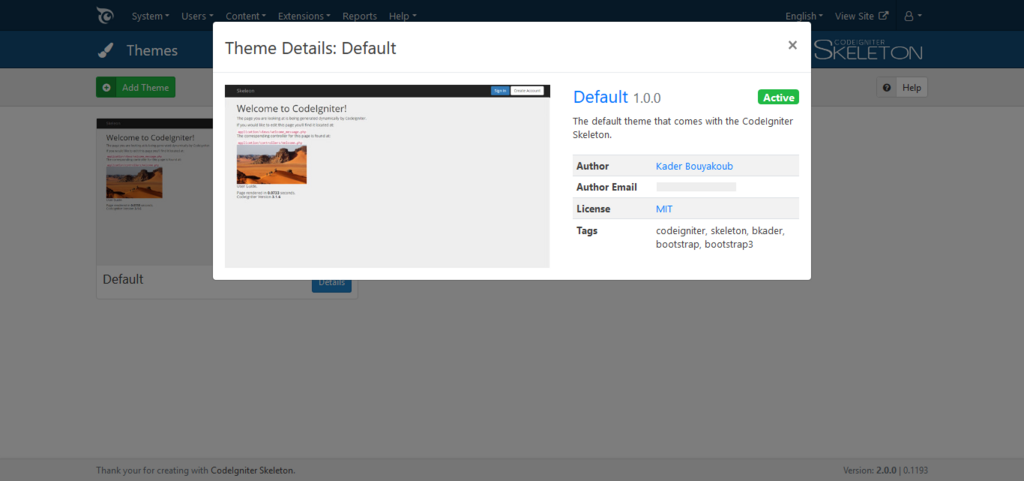The width and height of the screenshot is (1024, 481).
Task: Open the user account icon menu
Action: (912, 16)
